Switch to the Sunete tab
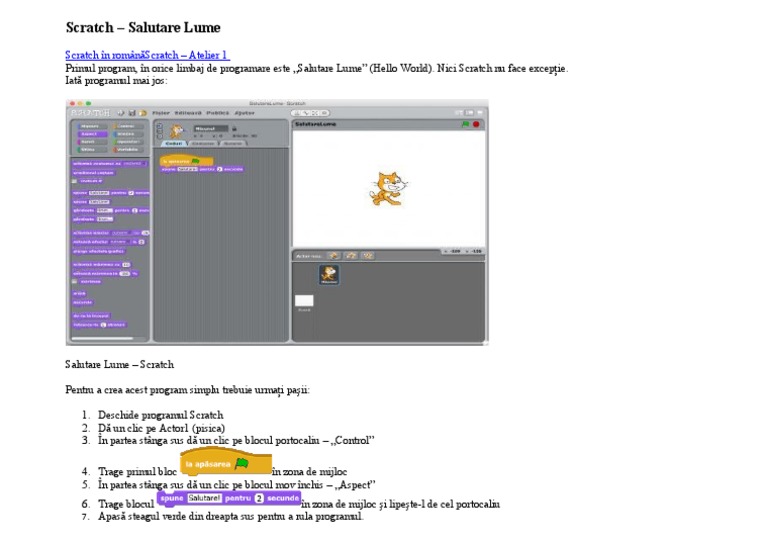Screen dimensions: 768x543 (233, 143)
